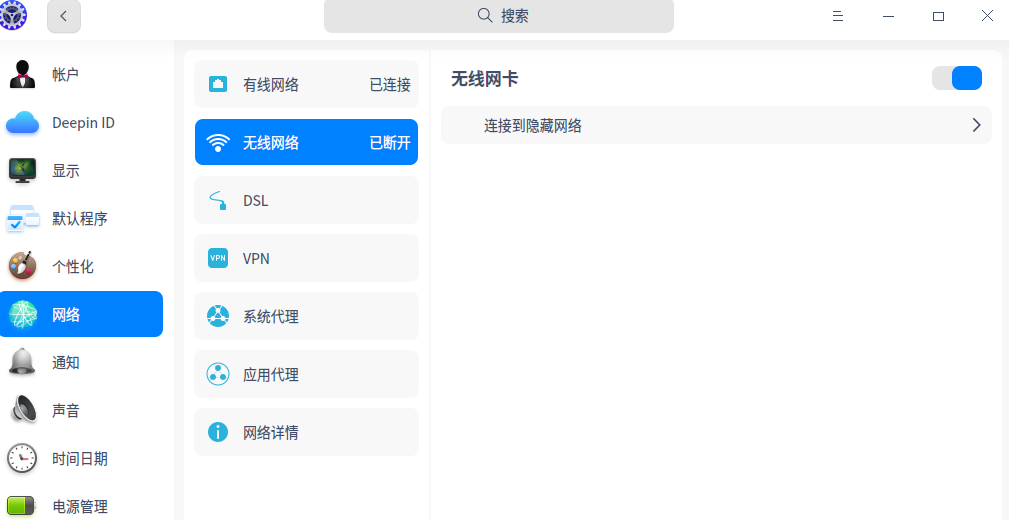Click the Deepin ID cloud icon
The image size is (1009, 520).
click(23, 122)
